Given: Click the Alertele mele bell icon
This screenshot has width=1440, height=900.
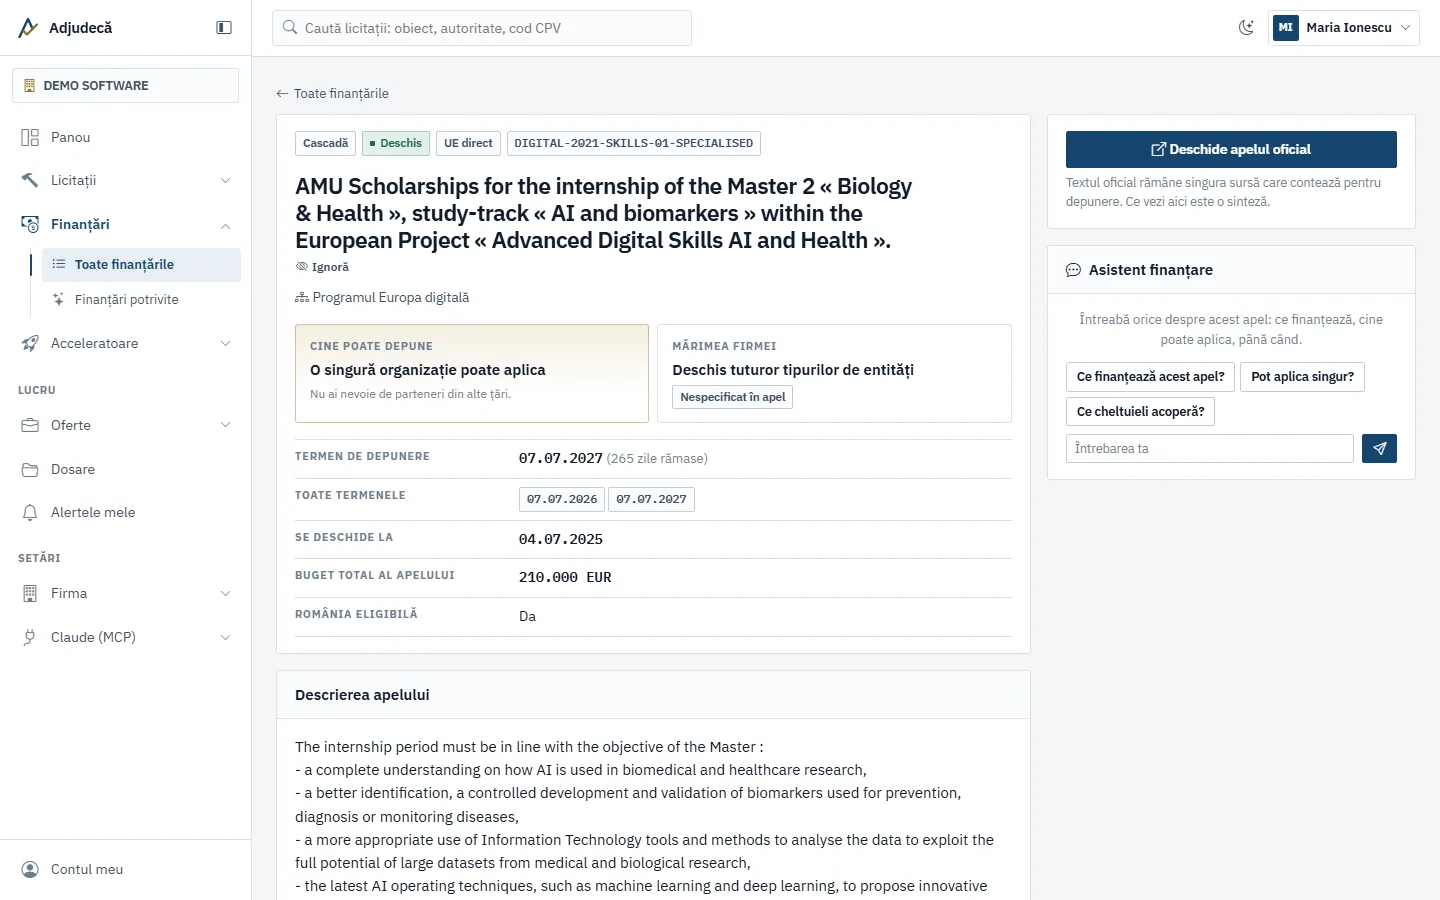Looking at the screenshot, I should [x=30, y=512].
